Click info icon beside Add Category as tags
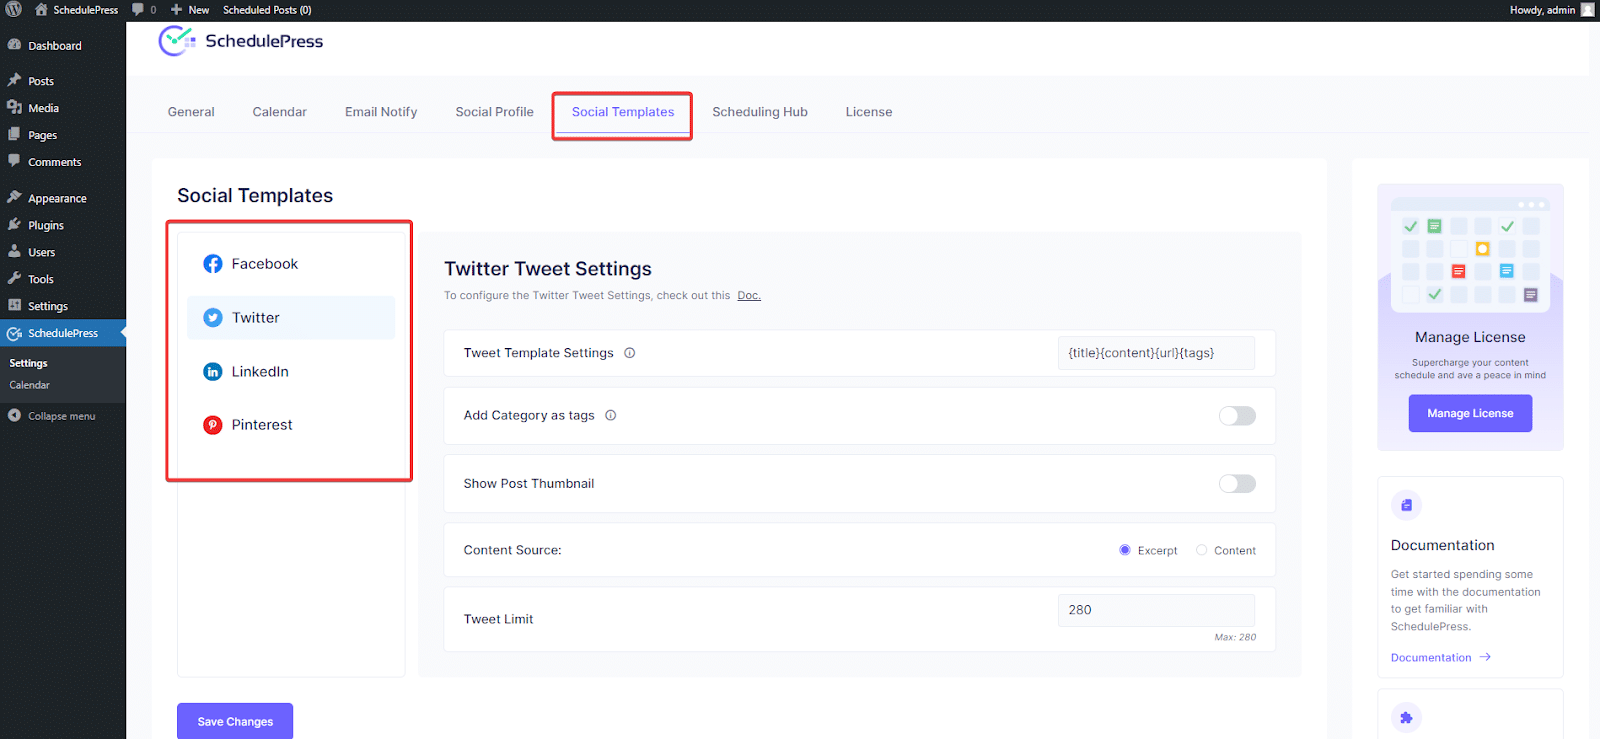Viewport: 1600px width, 739px height. coord(611,415)
